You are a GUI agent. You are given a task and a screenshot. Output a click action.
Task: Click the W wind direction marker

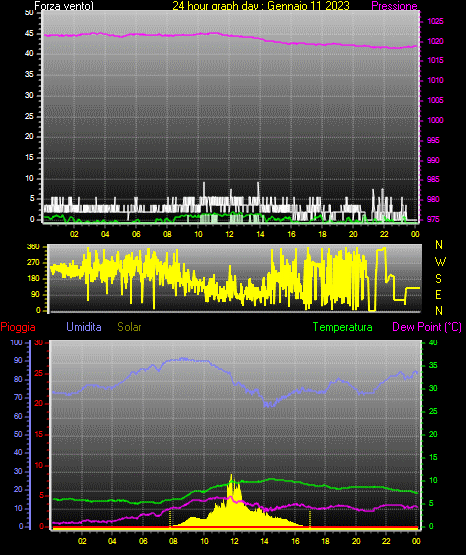[x=440, y=262]
